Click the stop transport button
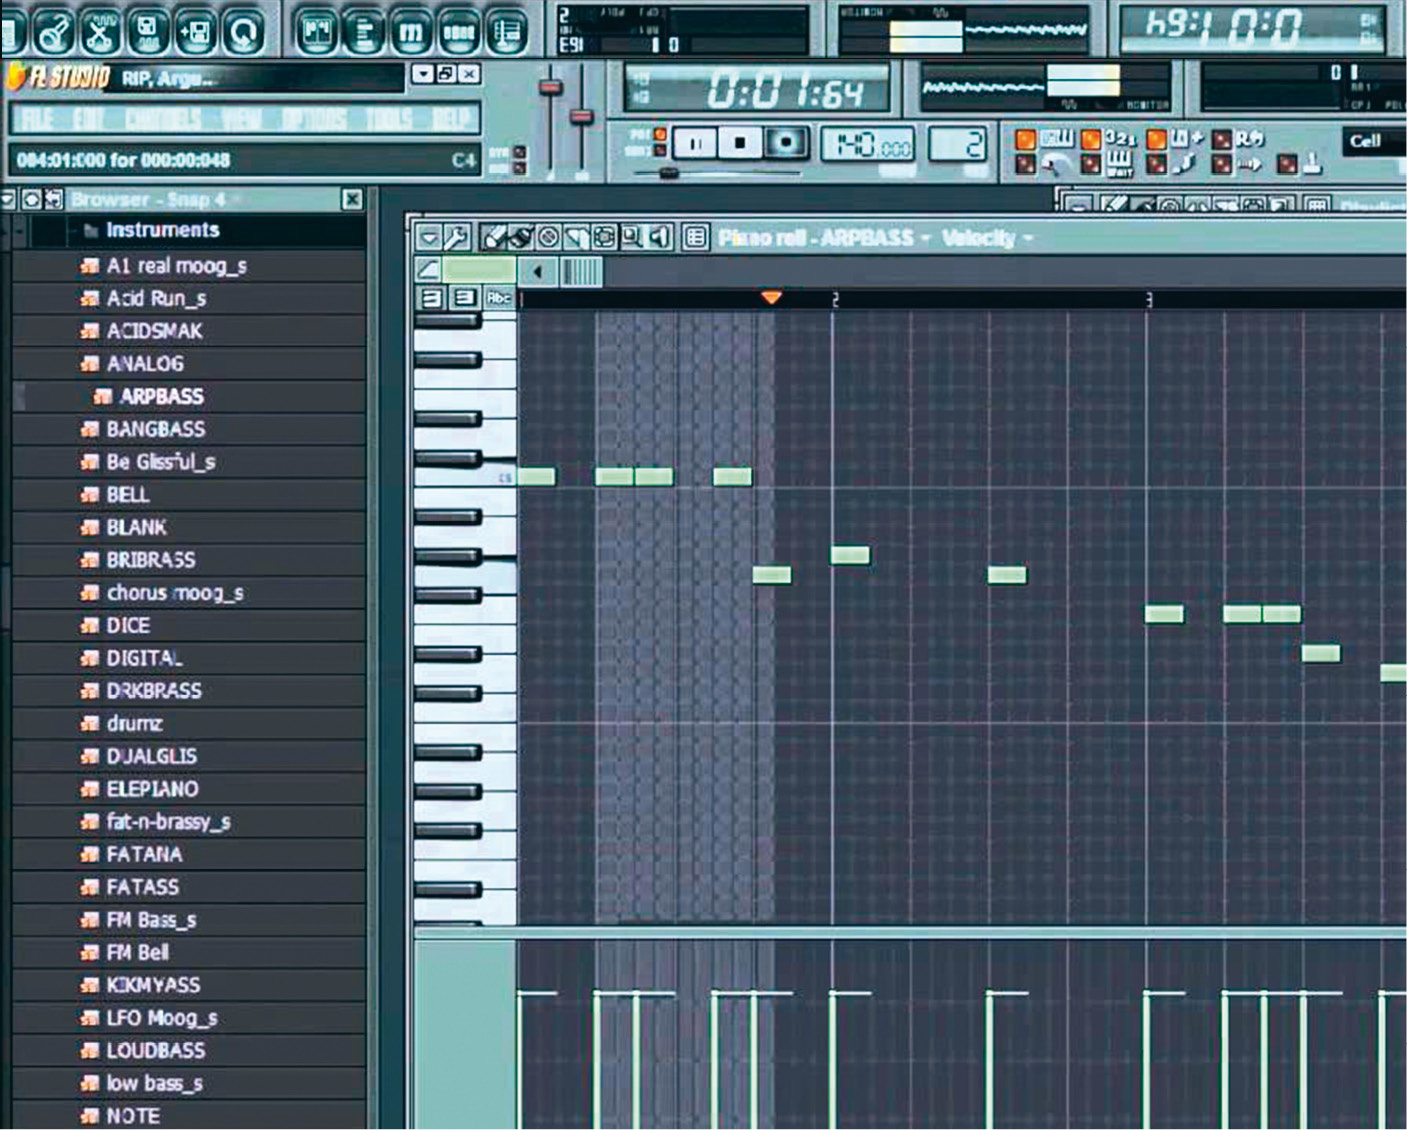1407x1130 pixels. pos(740,144)
